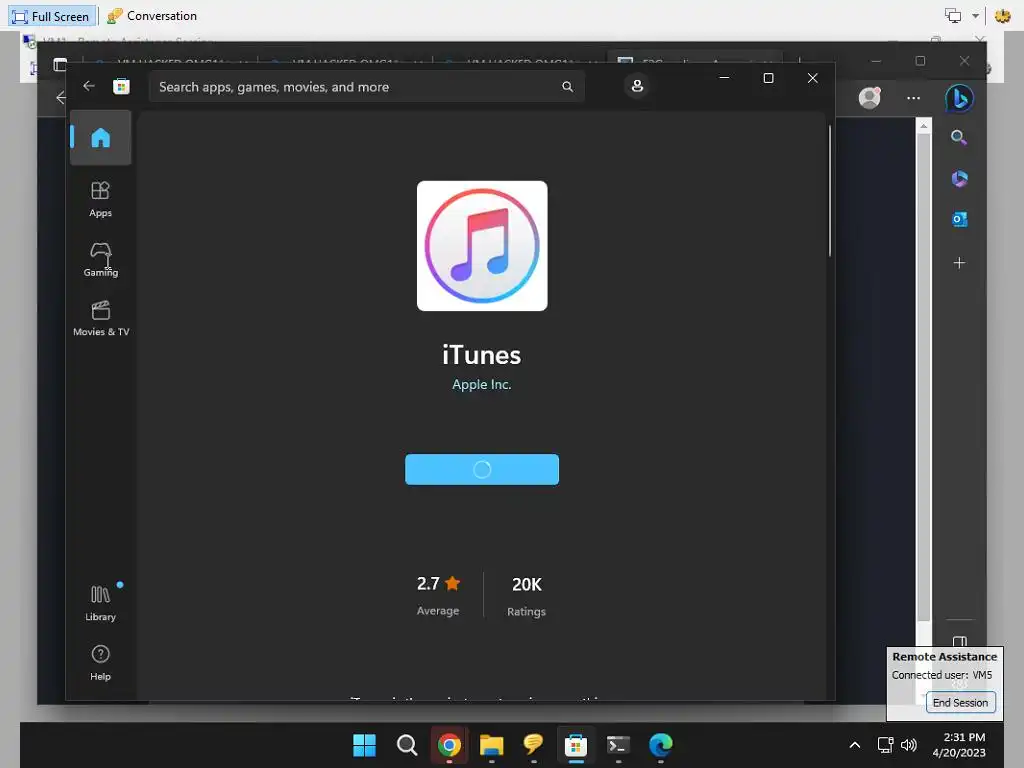The height and width of the screenshot is (768, 1024).
Task: Open the yellow chat app in taskbar
Action: click(x=534, y=744)
